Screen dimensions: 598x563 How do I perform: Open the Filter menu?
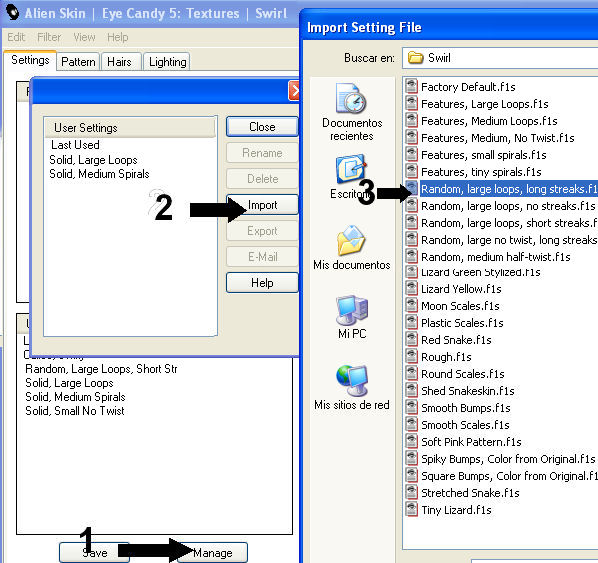tap(49, 37)
